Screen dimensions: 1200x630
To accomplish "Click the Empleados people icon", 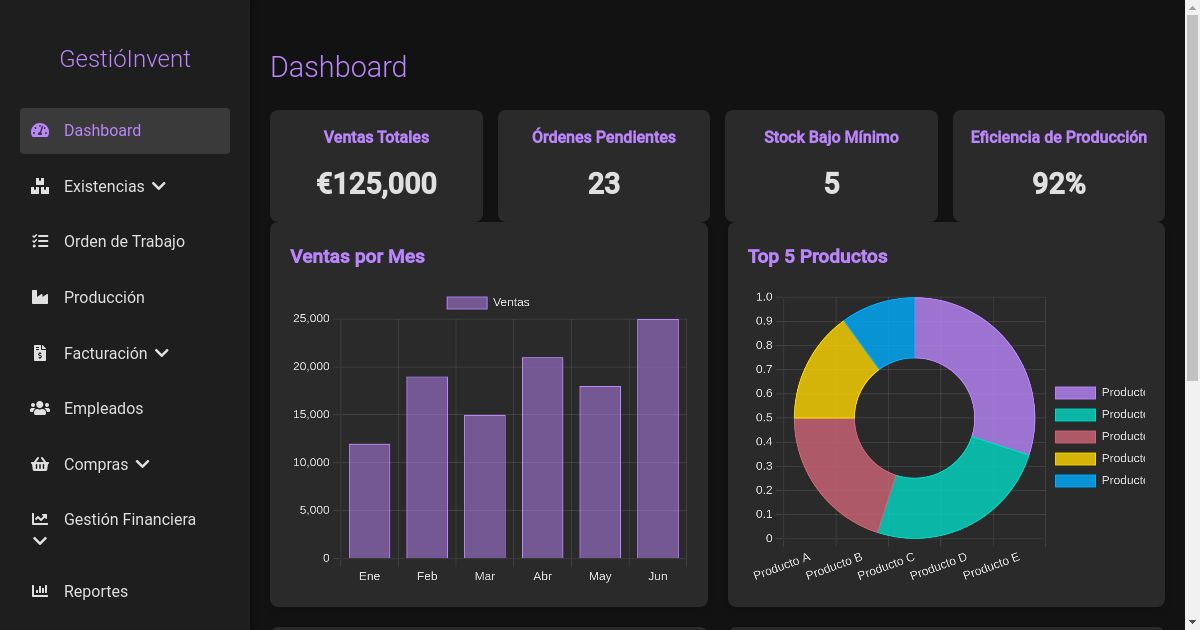I will coord(40,408).
